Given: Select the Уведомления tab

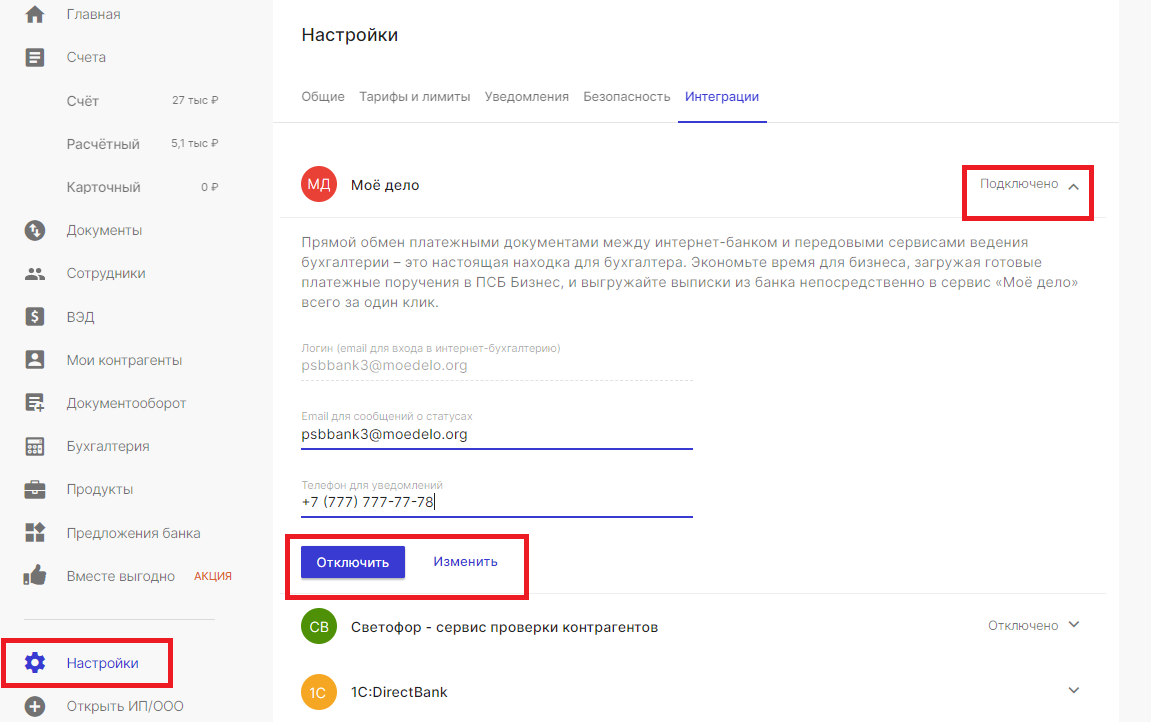Looking at the screenshot, I should click(x=527, y=97).
